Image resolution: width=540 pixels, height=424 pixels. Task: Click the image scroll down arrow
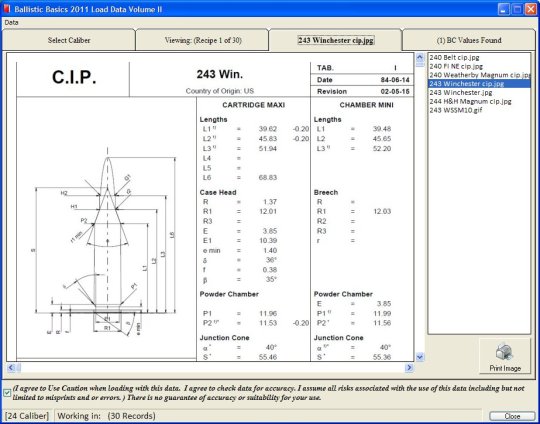pos(420,357)
